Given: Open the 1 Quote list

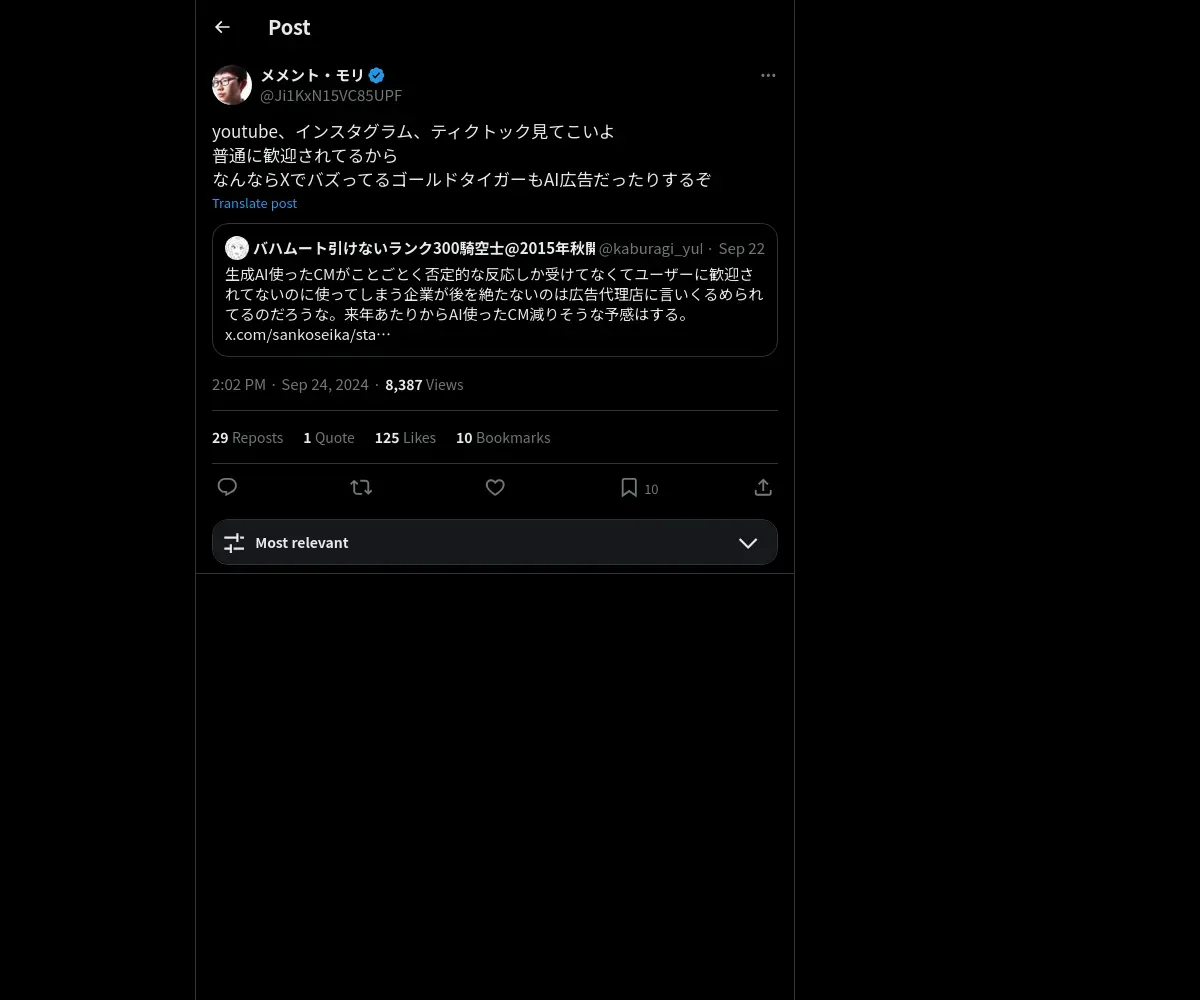Looking at the screenshot, I should (x=329, y=438).
